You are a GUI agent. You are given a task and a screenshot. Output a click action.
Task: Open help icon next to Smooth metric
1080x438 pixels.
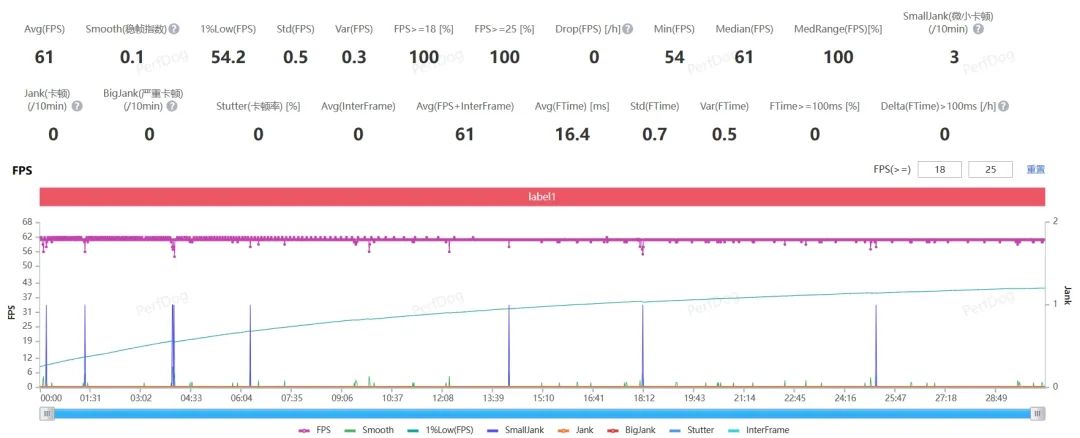[x=174, y=29]
